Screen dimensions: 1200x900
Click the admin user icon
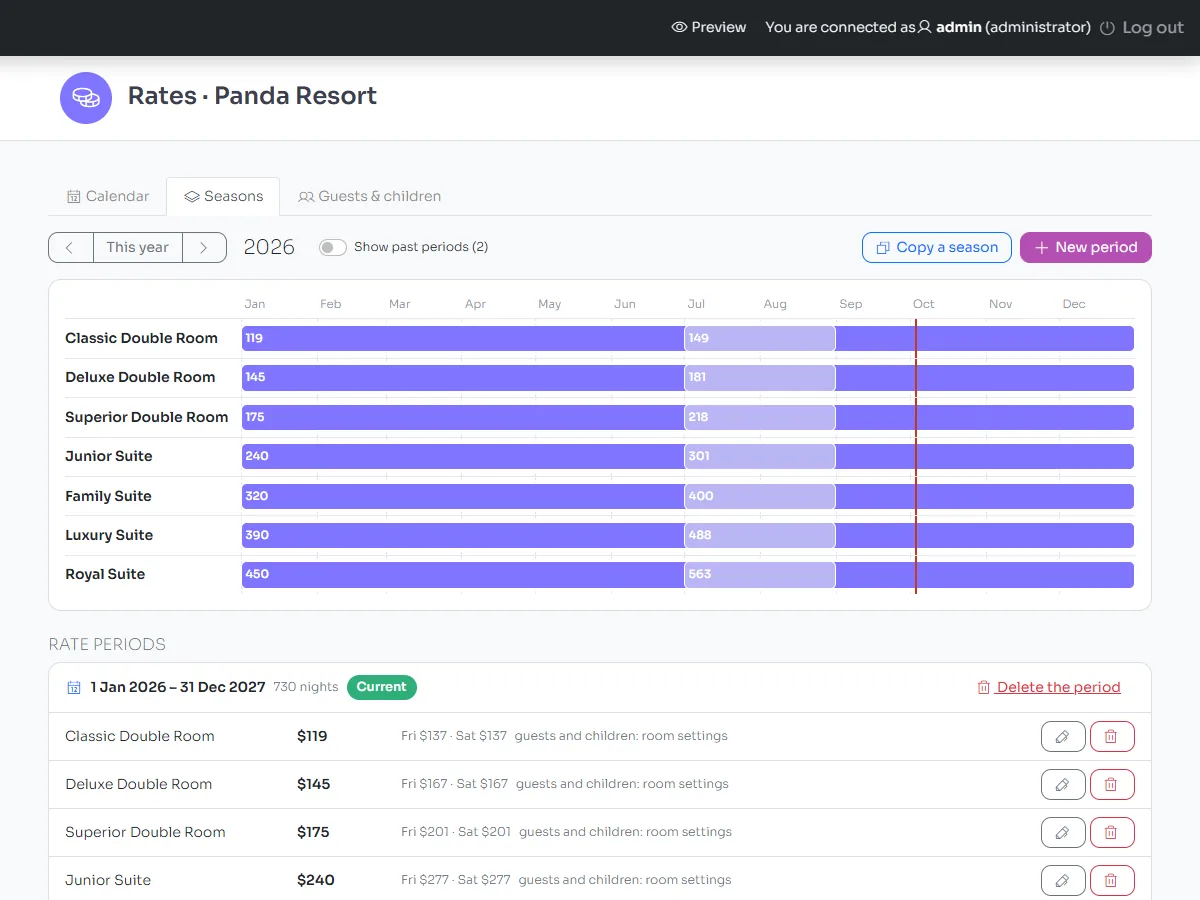pyautogui.click(x=925, y=28)
